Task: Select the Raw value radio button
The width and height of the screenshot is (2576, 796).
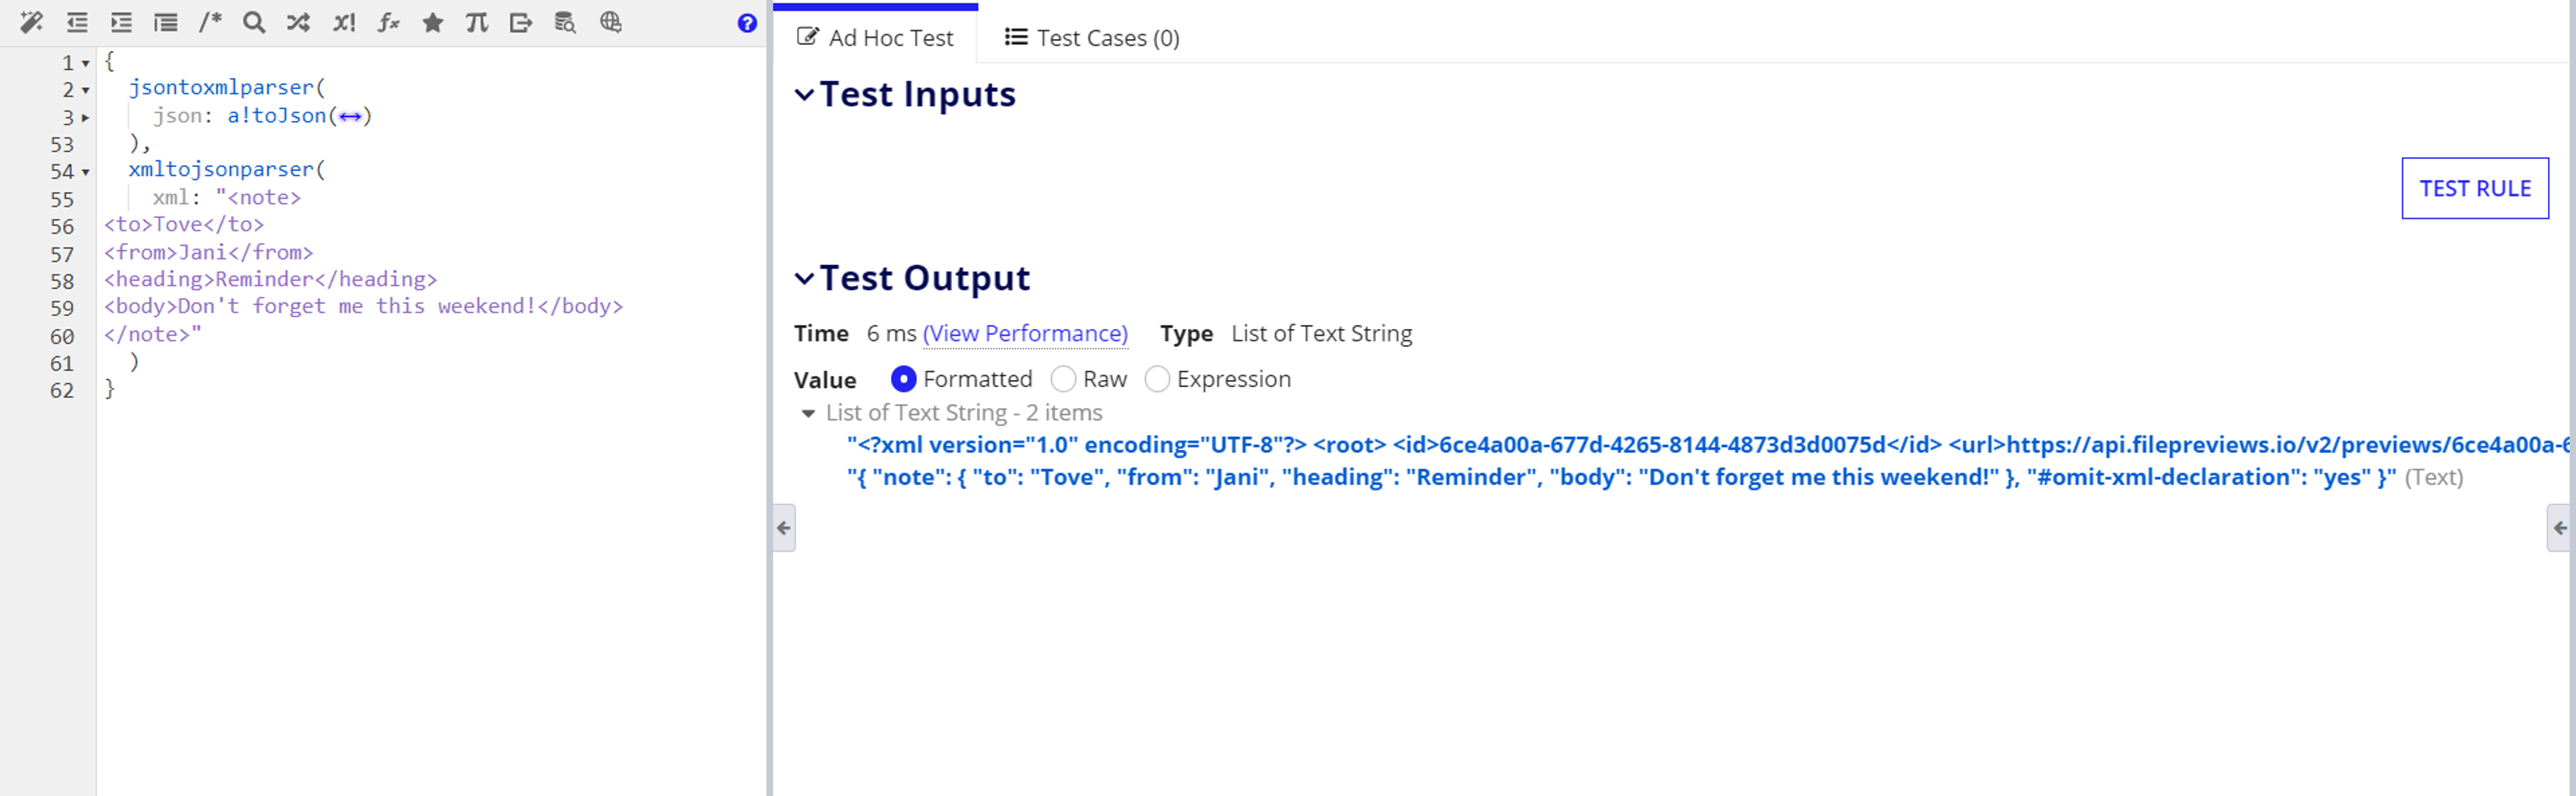Action: 1063,379
